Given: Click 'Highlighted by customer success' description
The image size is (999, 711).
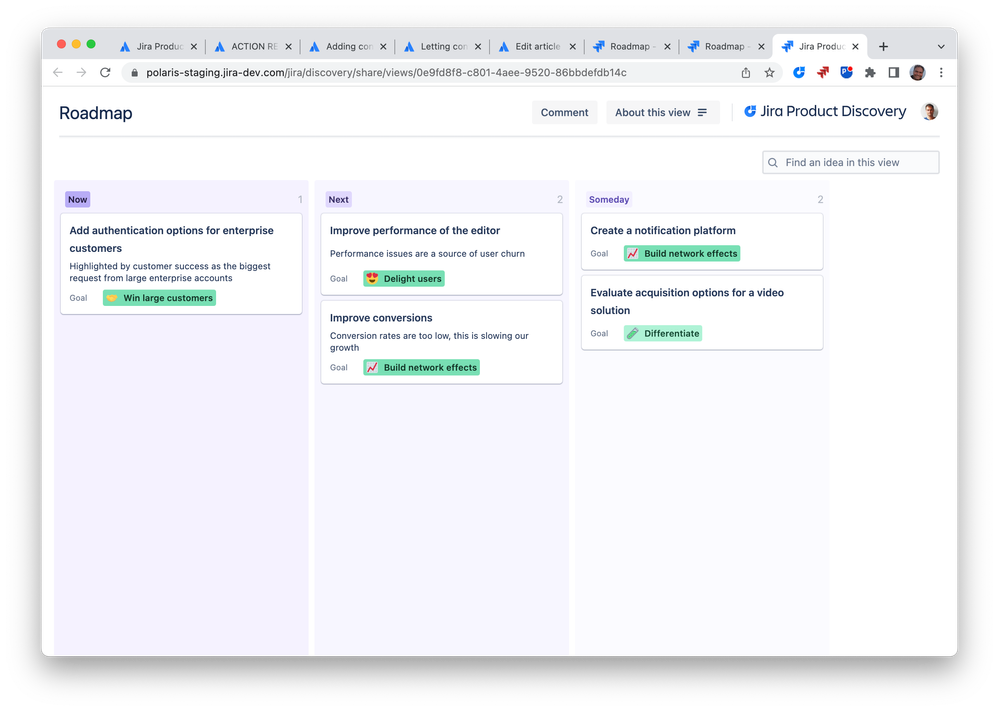Looking at the screenshot, I should point(170,272).
